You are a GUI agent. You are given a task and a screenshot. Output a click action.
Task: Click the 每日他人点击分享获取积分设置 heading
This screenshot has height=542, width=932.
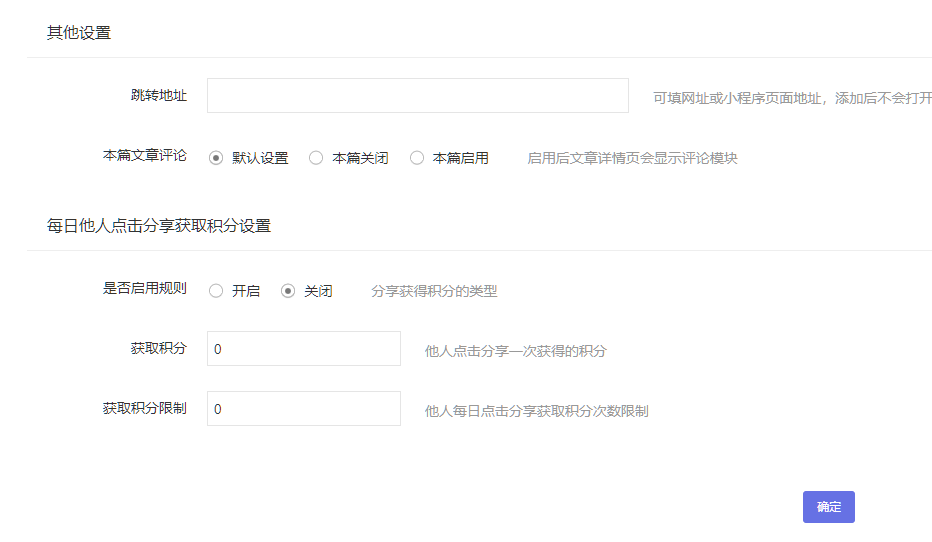pos(159,226)
